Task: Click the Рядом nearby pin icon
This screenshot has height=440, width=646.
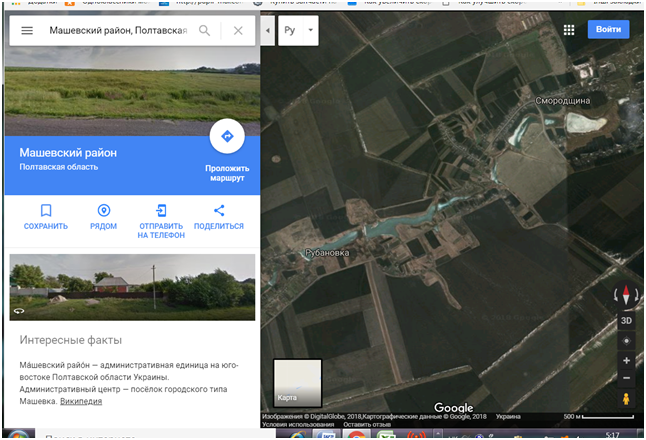Action: coord(104,211)
